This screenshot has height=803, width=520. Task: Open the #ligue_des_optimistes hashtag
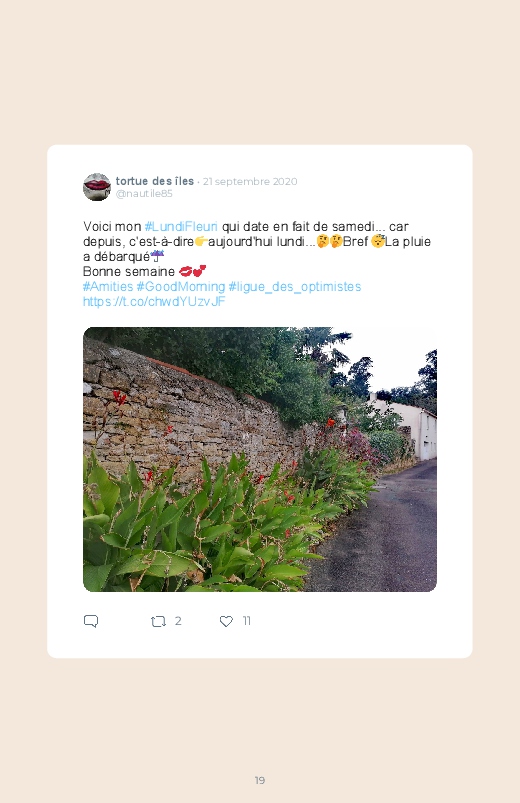tap(295, 286)
